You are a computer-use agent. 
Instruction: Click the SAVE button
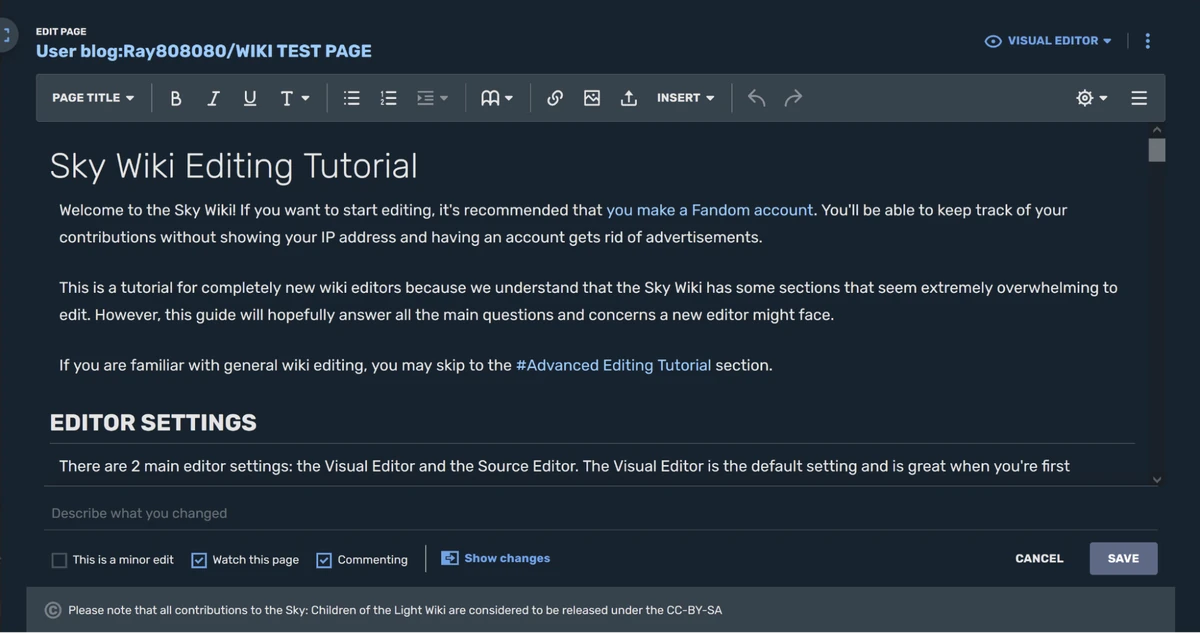click(x=1123, y=558)
